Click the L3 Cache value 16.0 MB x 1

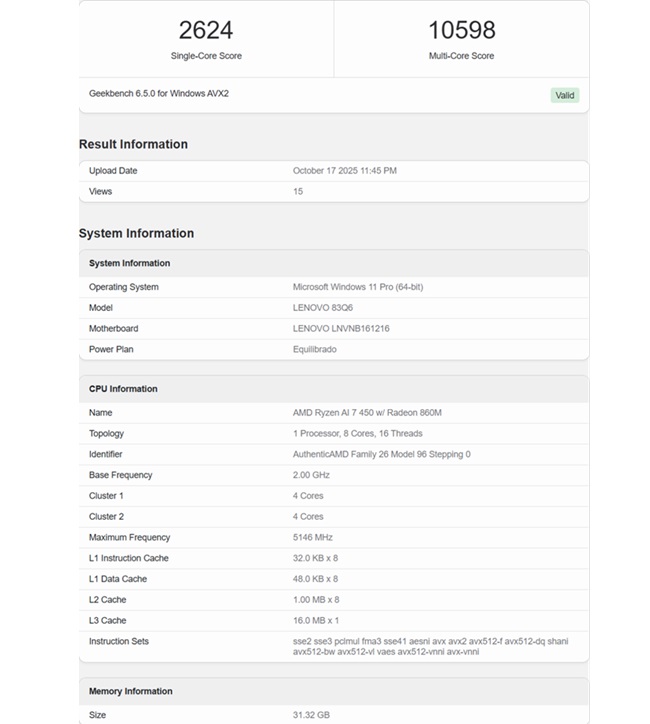click(x=316, y=620)
